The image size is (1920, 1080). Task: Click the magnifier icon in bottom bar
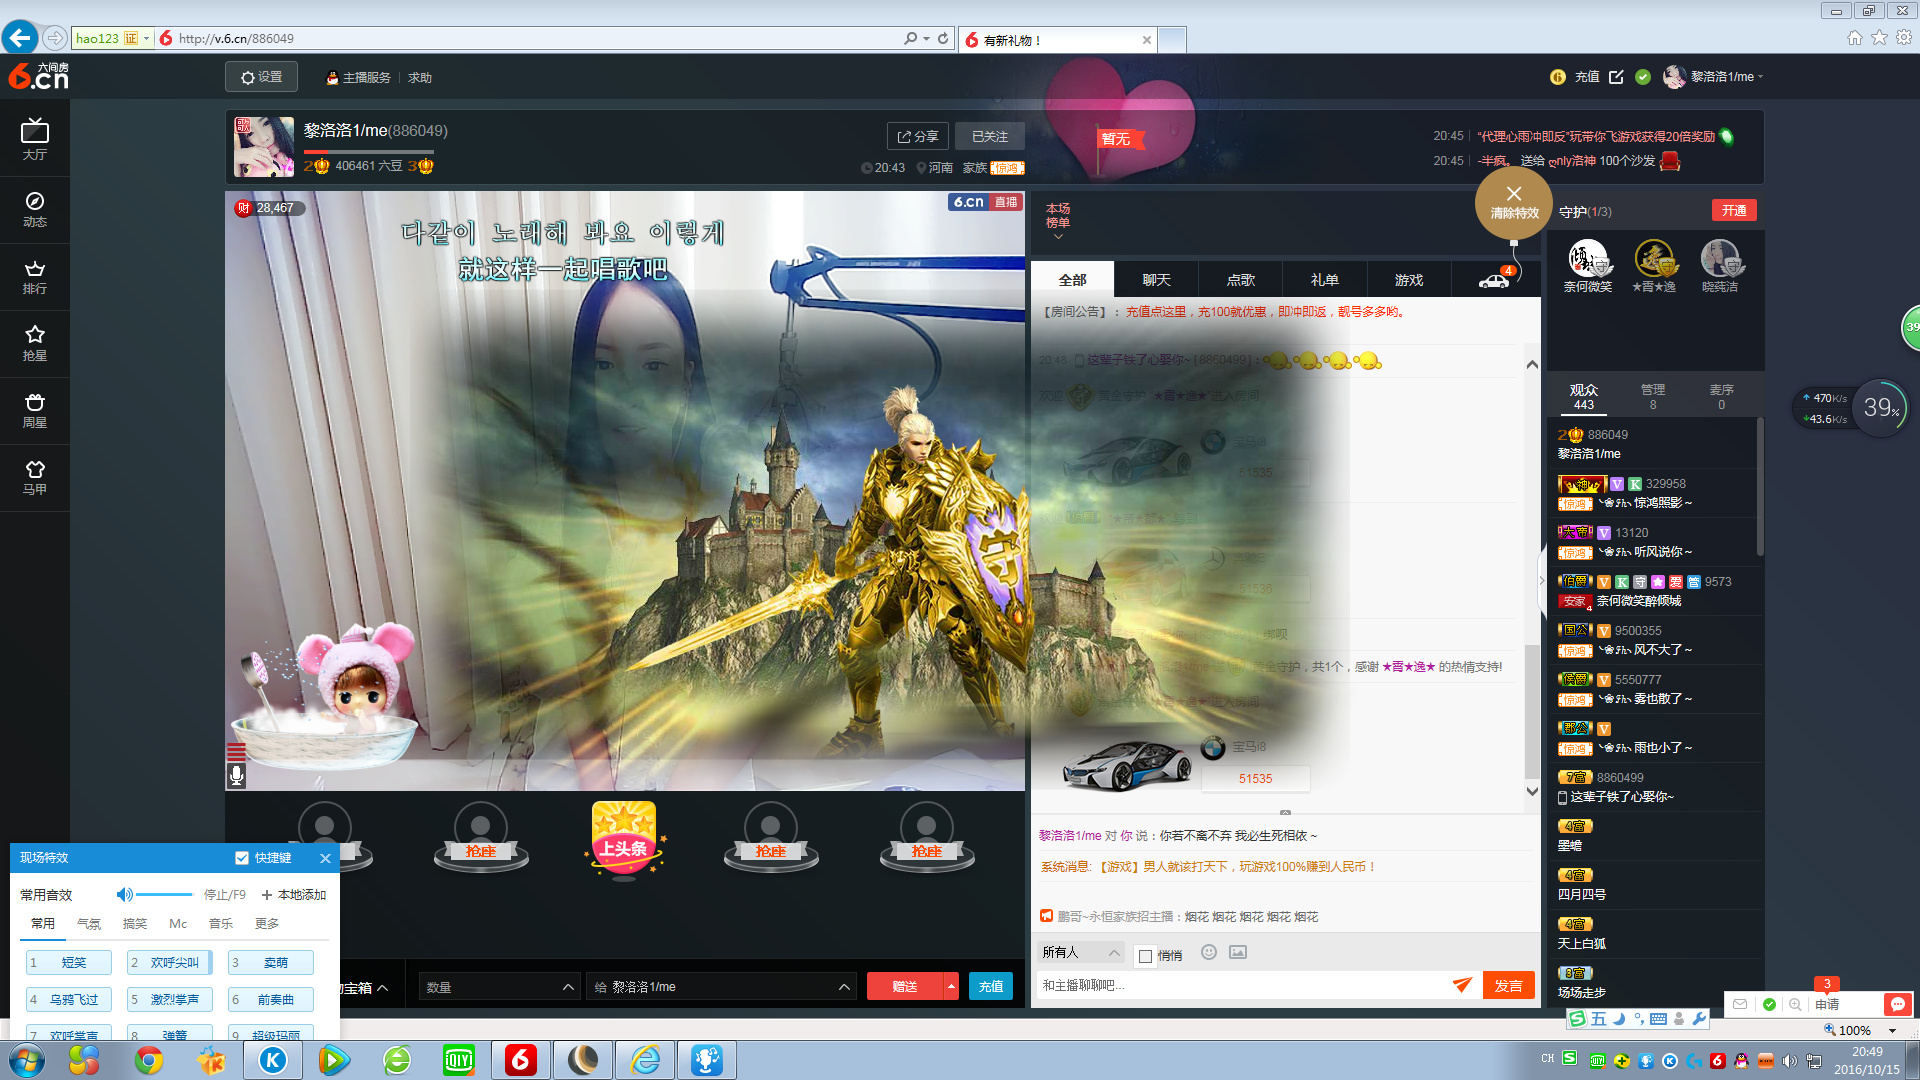point(1795,1004)
